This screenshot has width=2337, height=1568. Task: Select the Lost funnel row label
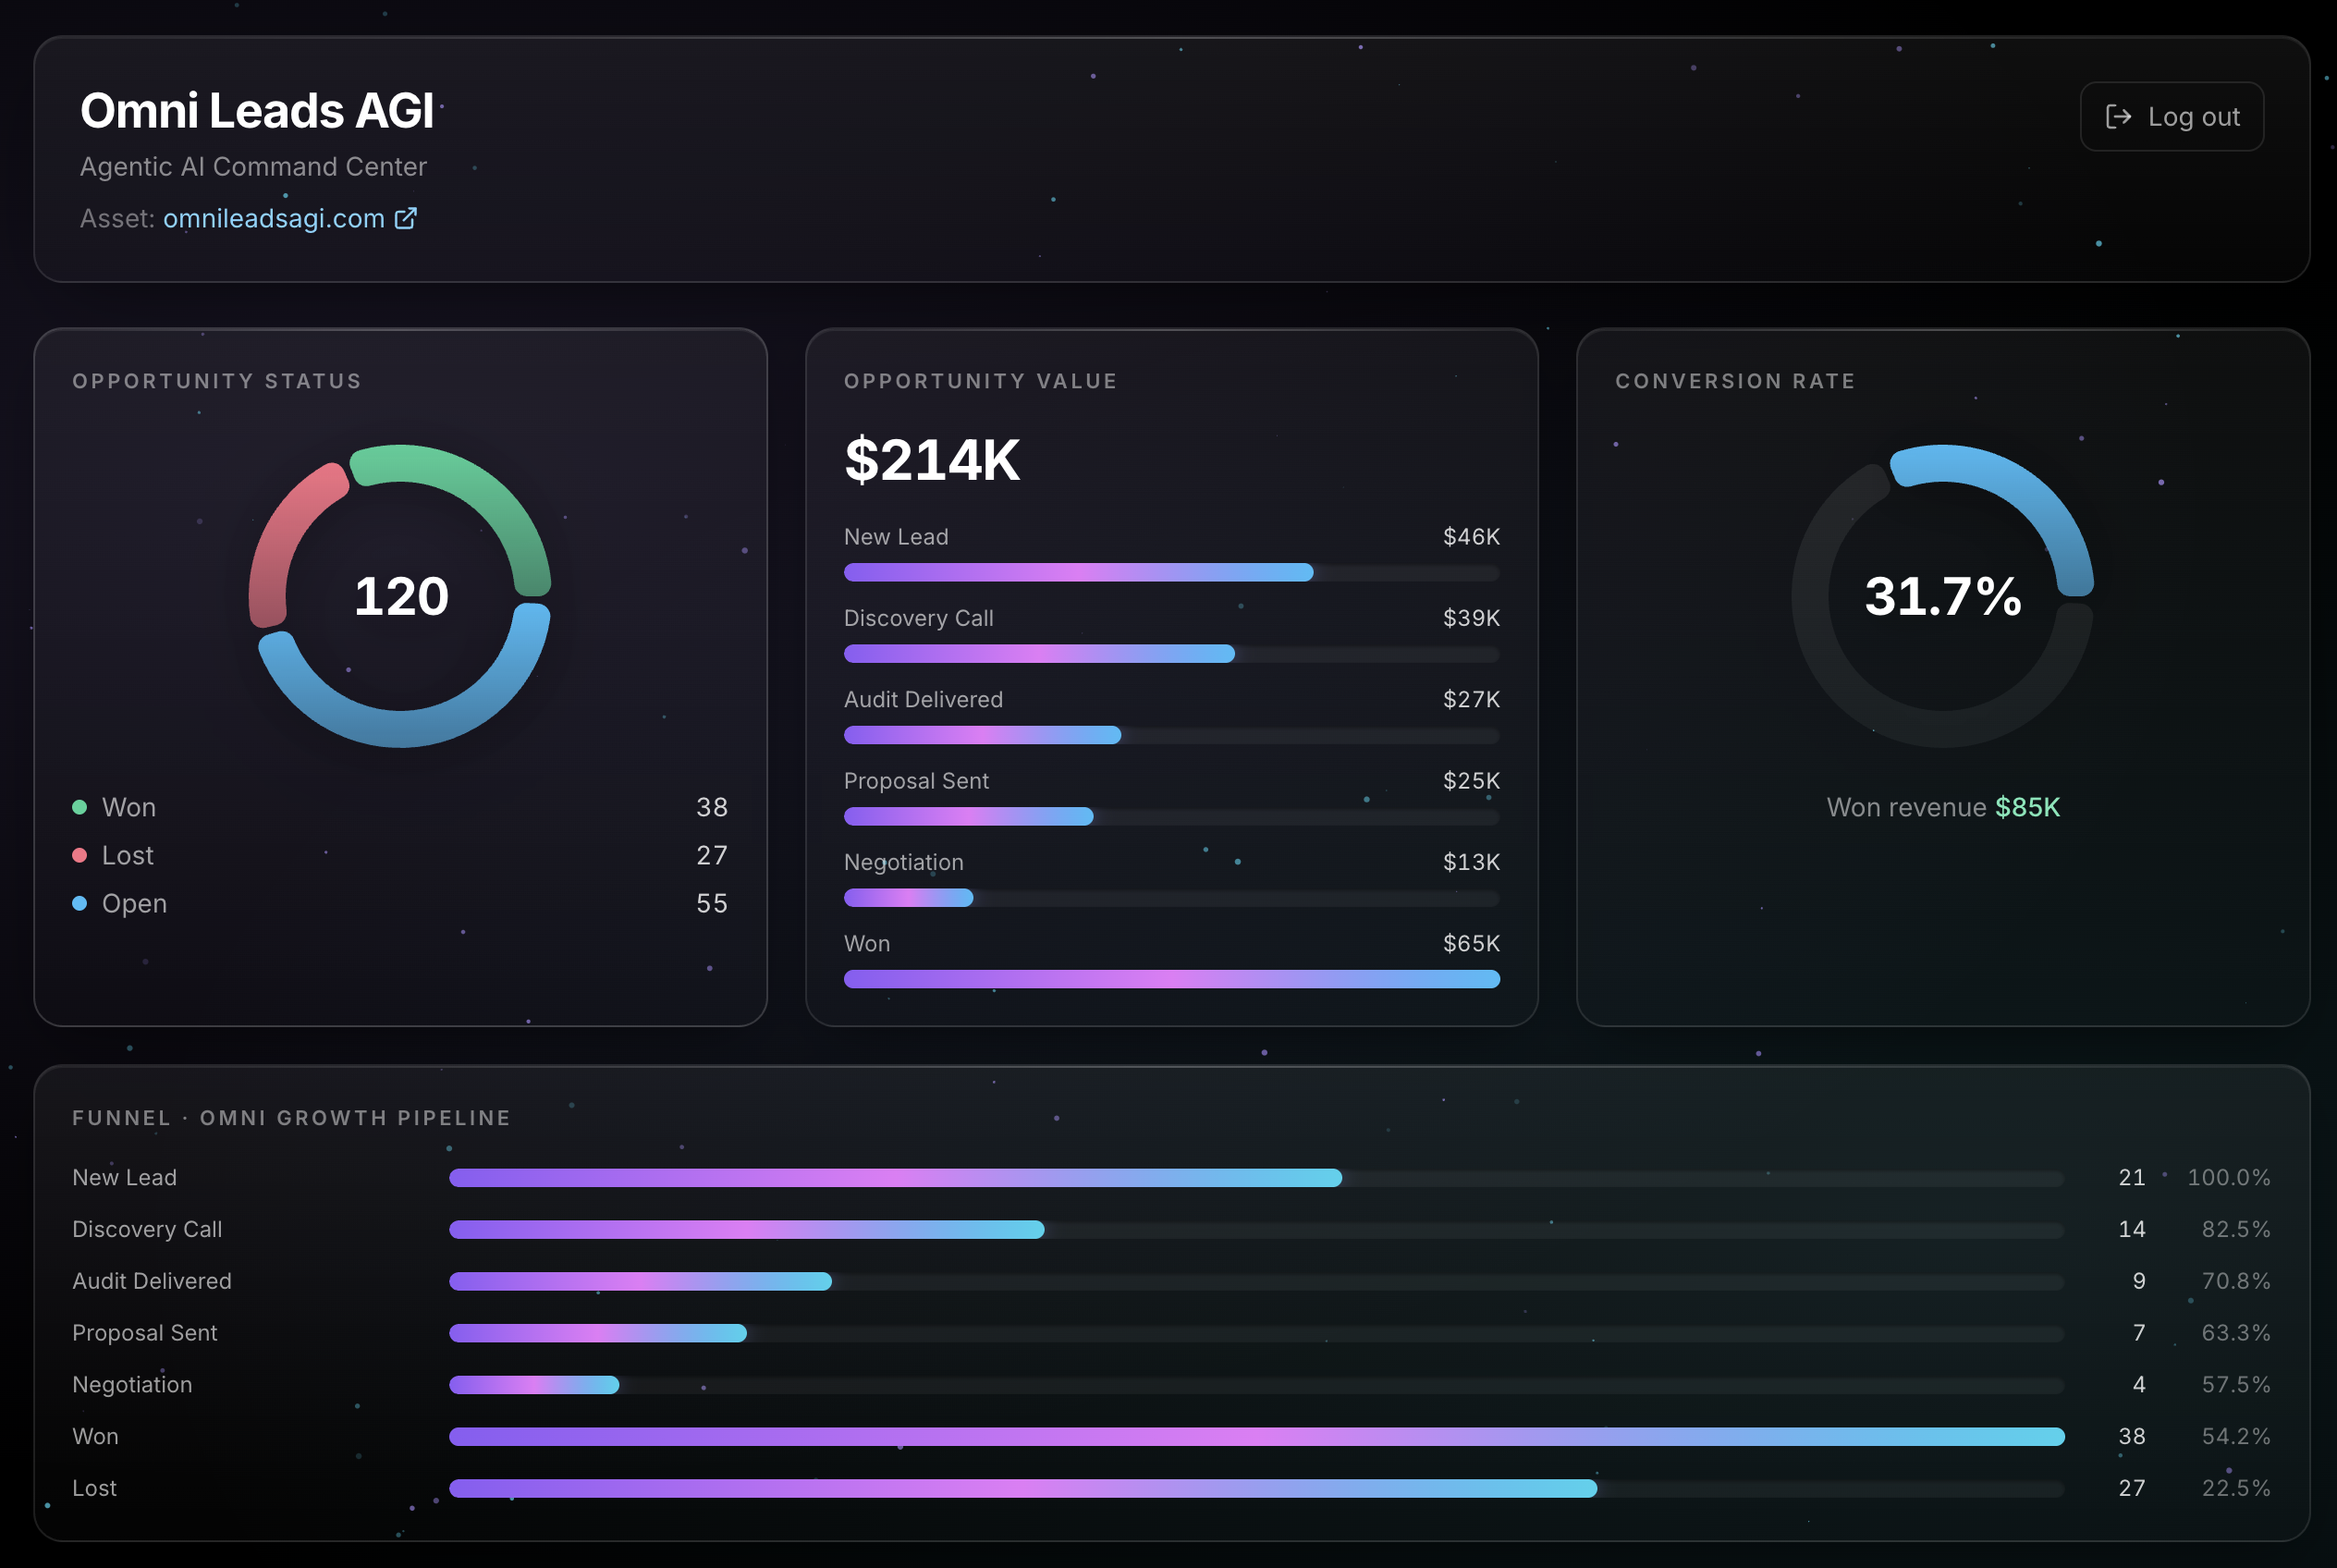(x=95, y=1488)
